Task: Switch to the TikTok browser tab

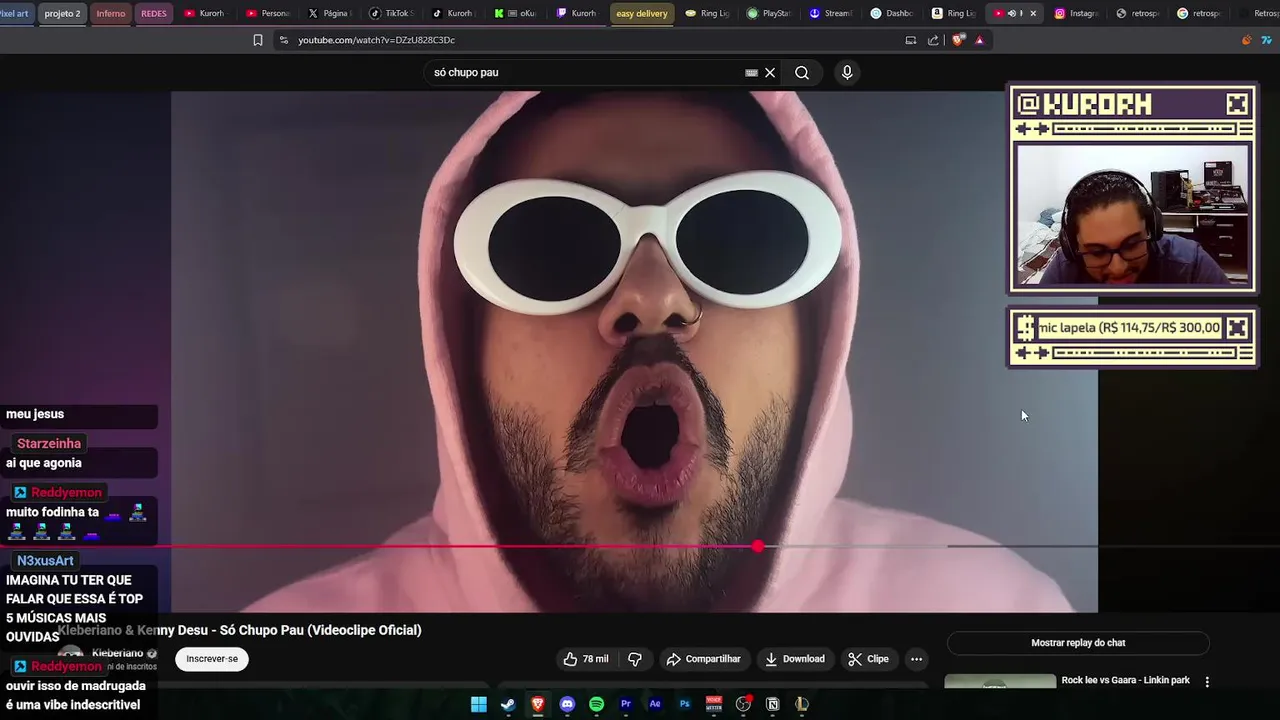Action: (x=392, y=14)
